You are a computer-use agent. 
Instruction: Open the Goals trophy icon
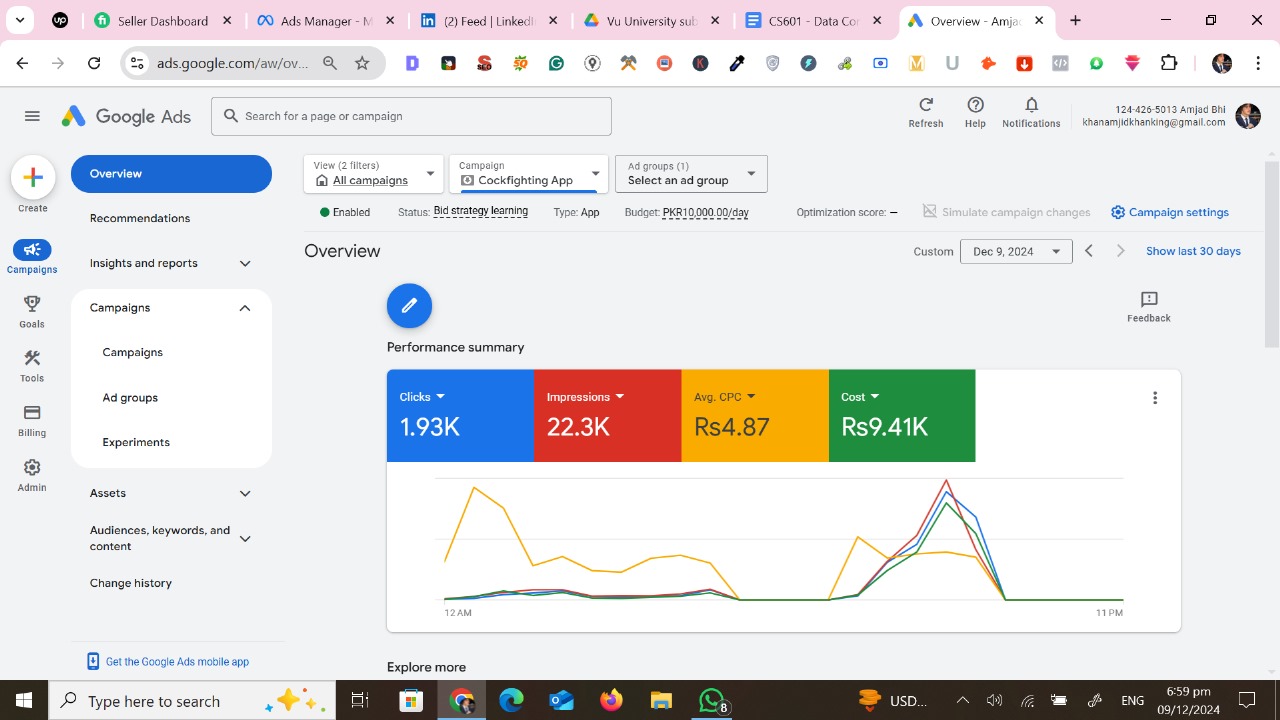(32, 305)
